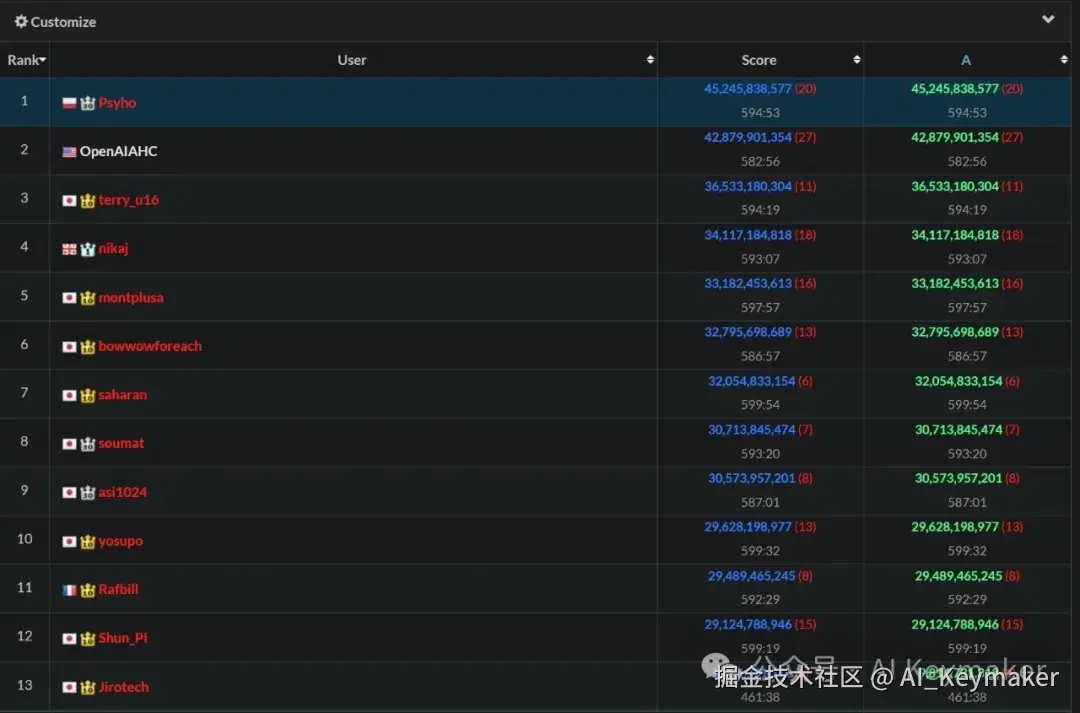Click the France flag beside Rafbill
1080x713 pixels.
click(68, 589)
